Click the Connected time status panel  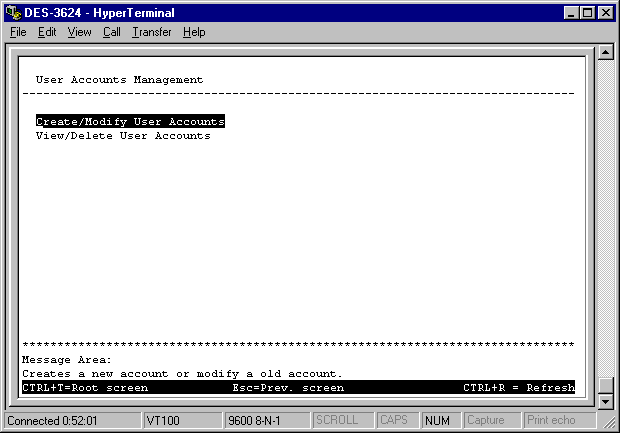pos(72,420)
